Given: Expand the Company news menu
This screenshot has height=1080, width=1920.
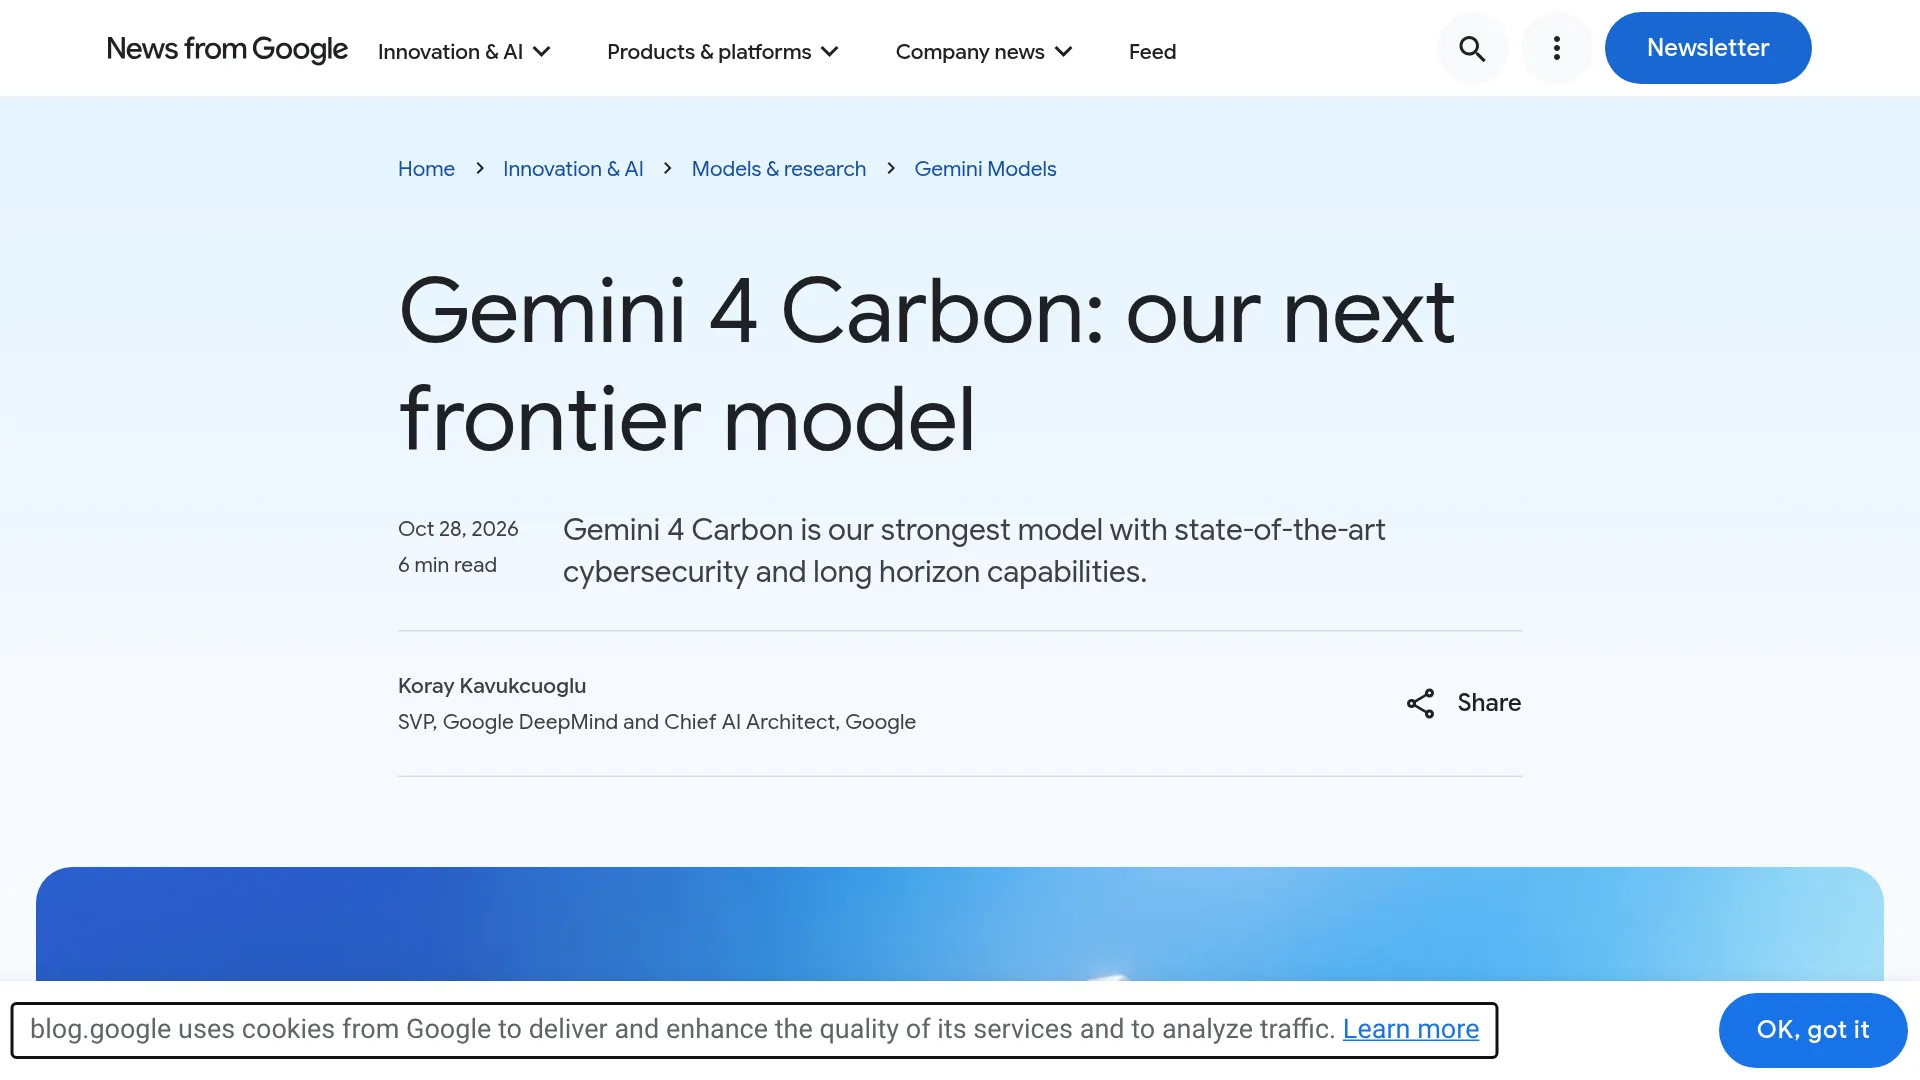Looking at the screenshot, I should (984, 51).
